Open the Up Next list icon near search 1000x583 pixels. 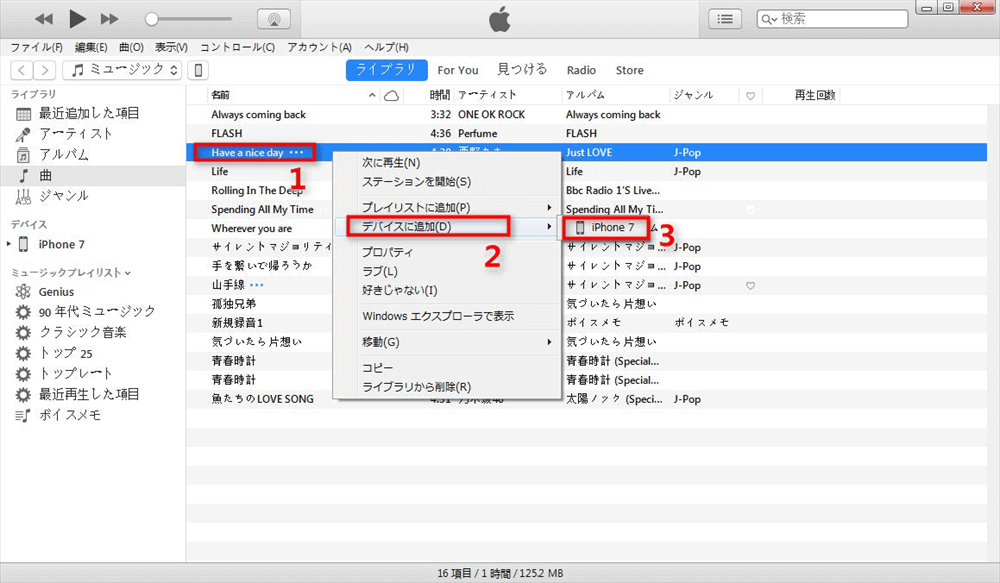click(x=724, y=18)
